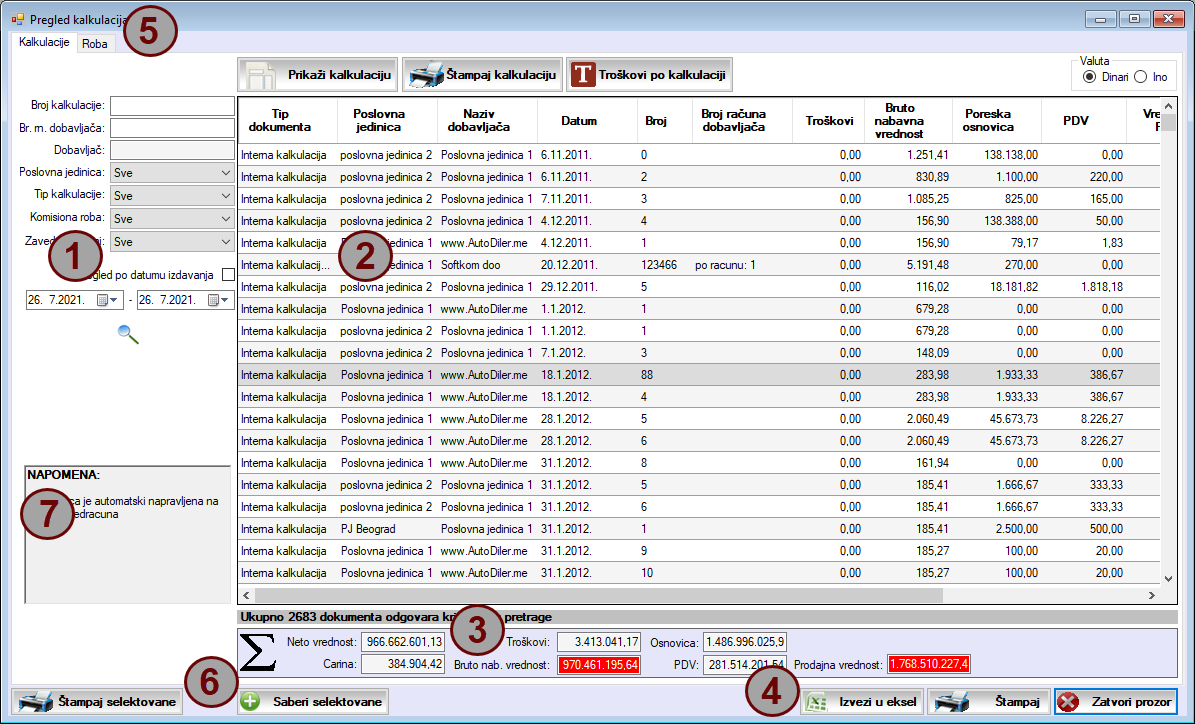Click the Broj kalkulacije input field
This screenshot has height=724, width=1195.
(172, 105)
